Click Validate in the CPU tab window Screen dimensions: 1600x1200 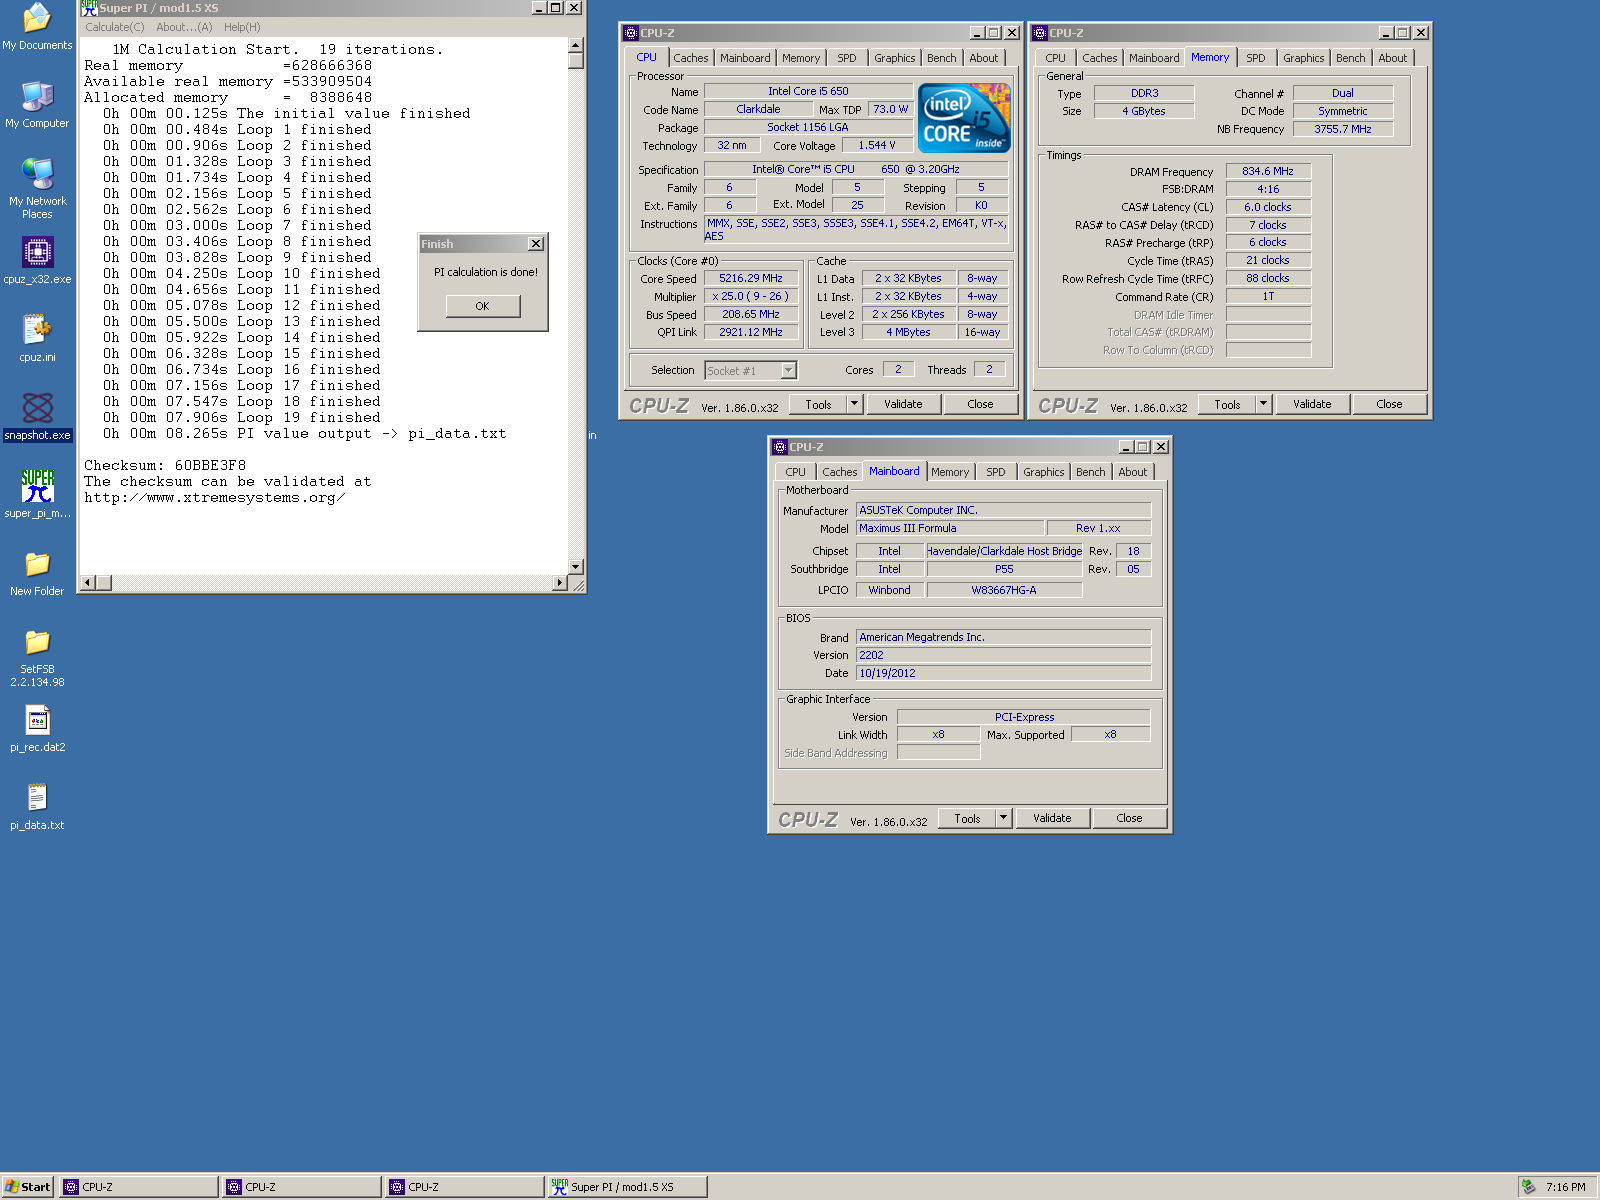click(903, 404)
